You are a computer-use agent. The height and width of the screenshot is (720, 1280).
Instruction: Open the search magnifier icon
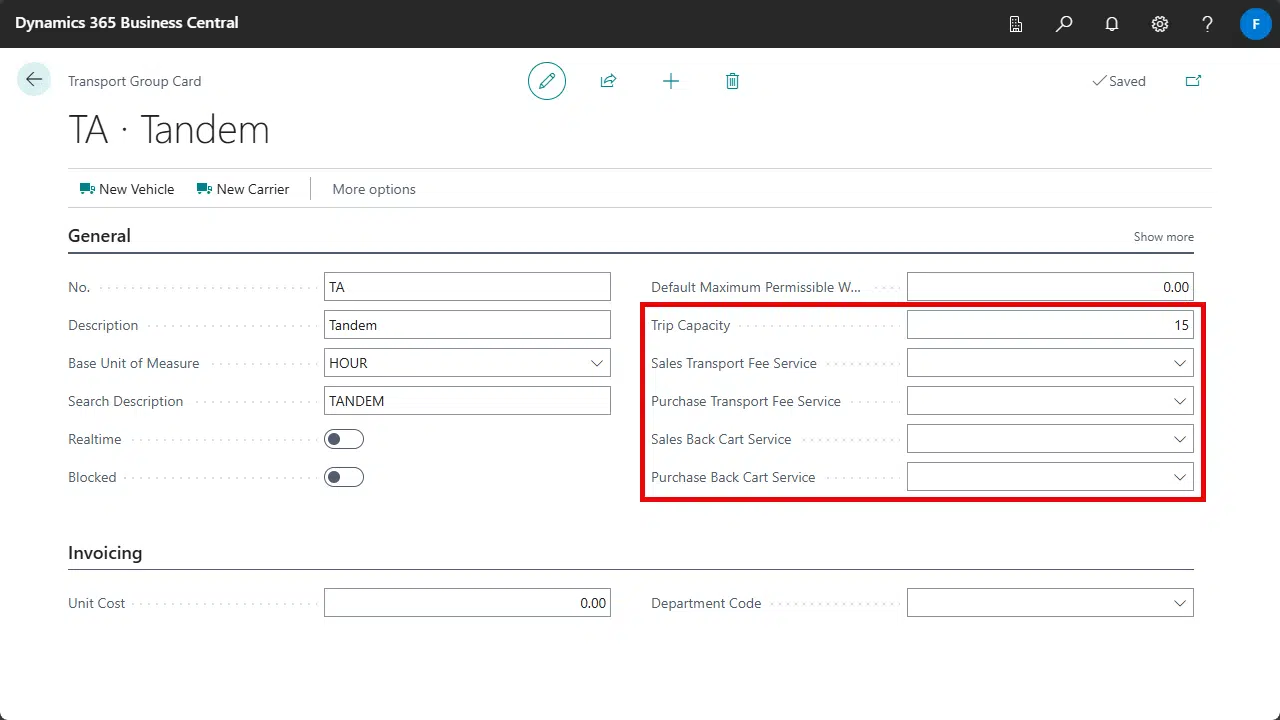point(1064,24)
